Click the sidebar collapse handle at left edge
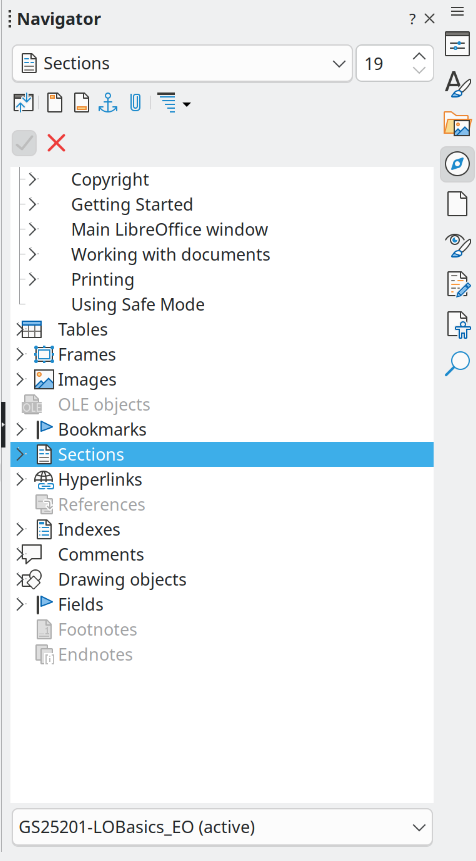Viewport: 476px width, 861px height. click(3, 424)
